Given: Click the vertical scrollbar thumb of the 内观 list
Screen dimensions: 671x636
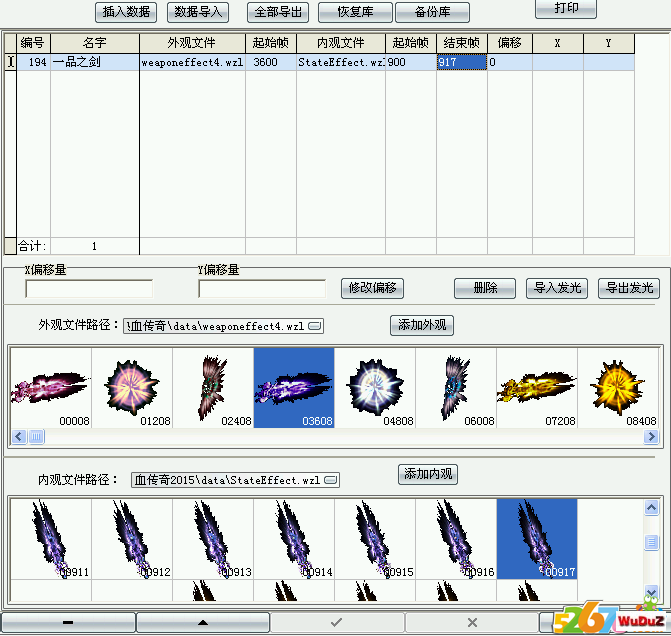Looking at the screenshot, I should pos(651,543).
